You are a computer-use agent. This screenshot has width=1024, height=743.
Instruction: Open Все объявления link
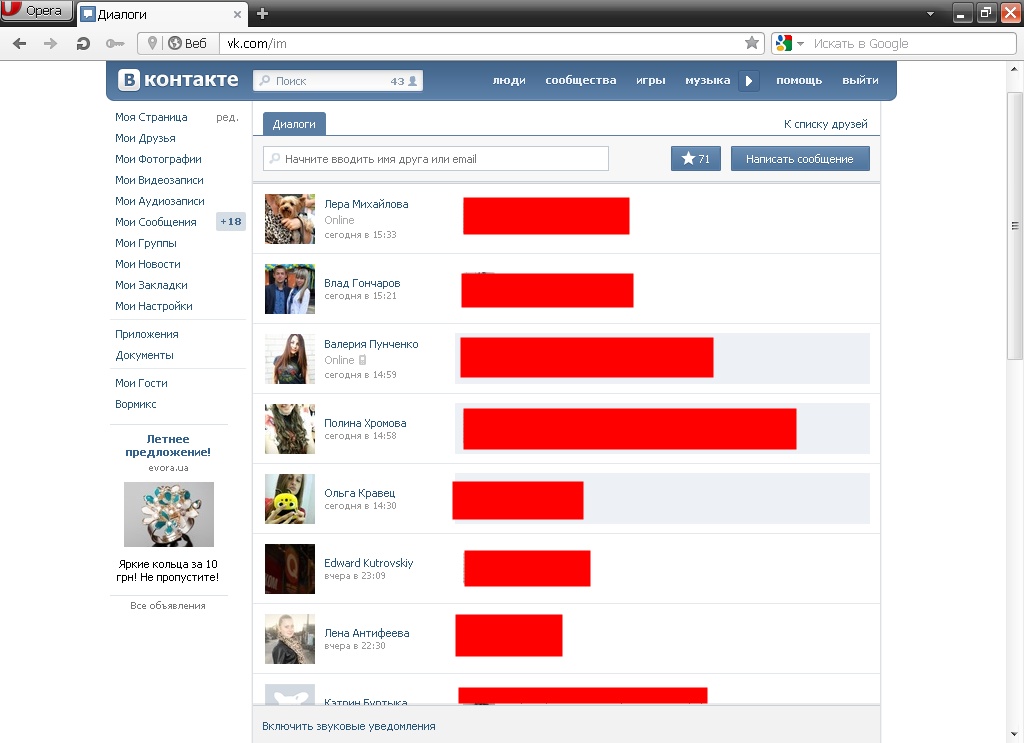(168, 605)
